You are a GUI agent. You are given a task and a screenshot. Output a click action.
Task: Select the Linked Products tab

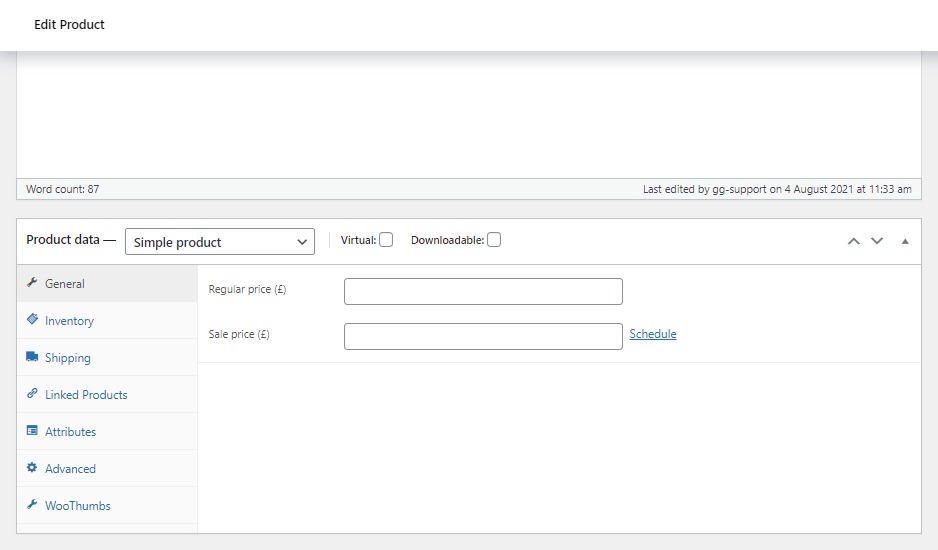coord(107,395)
